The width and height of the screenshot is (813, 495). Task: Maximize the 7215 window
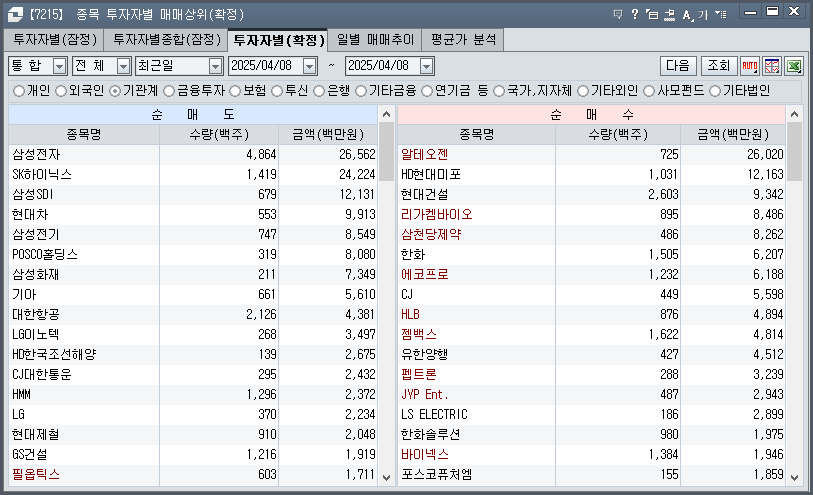[x=773, y=11]
